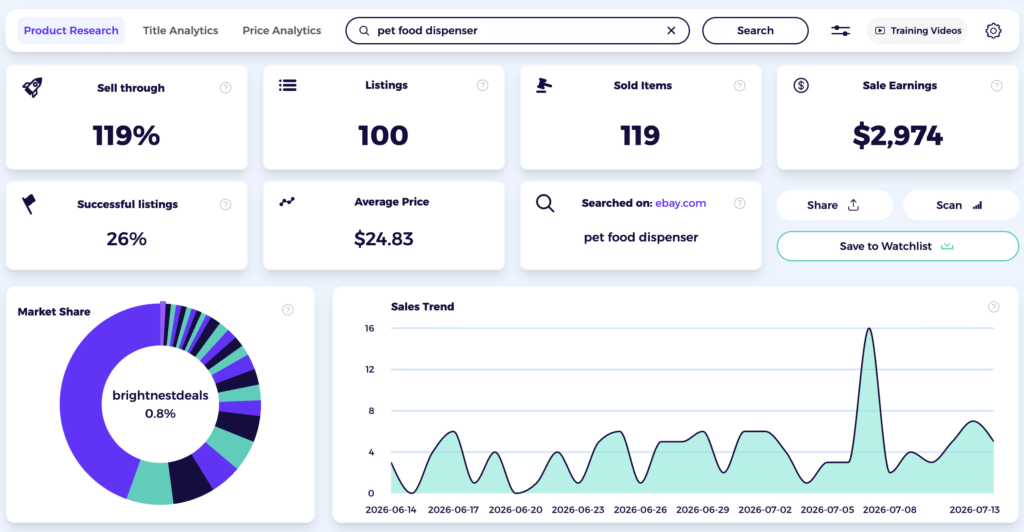Follow the ebay.com link
Screen dimensions: 1024x532
[x=680, y=203]
